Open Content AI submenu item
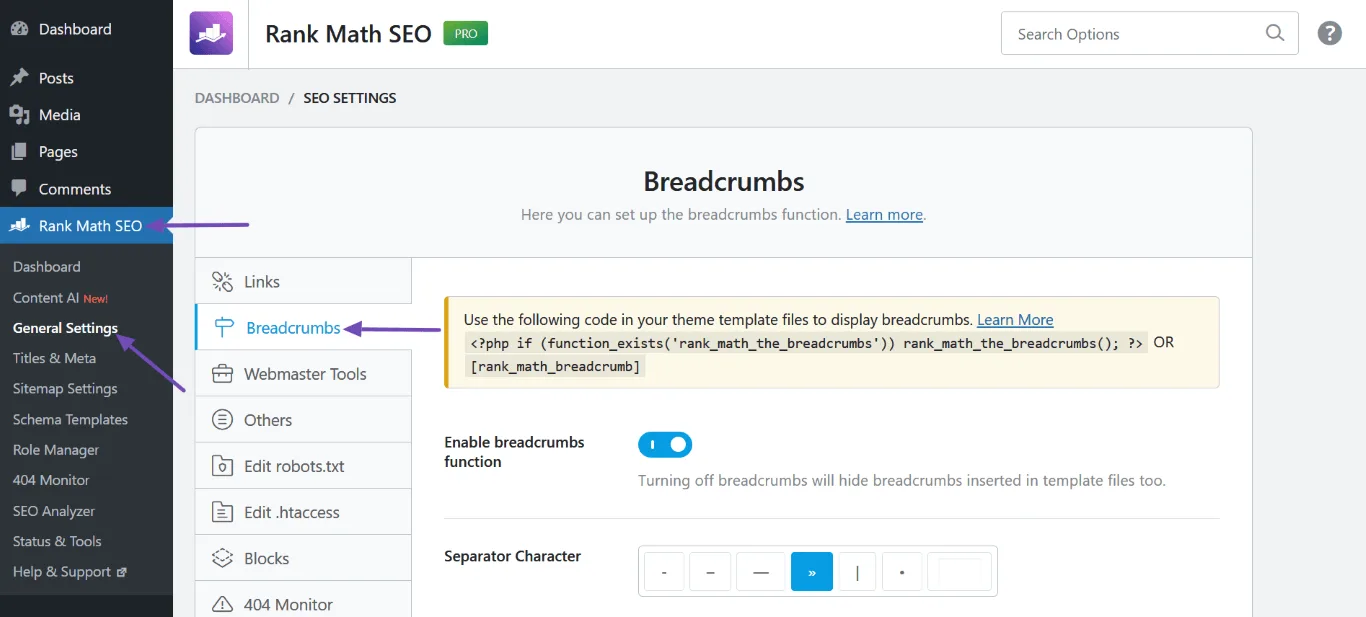The height and width of the screenshot is (617, 1366). [x=60, y=298]
